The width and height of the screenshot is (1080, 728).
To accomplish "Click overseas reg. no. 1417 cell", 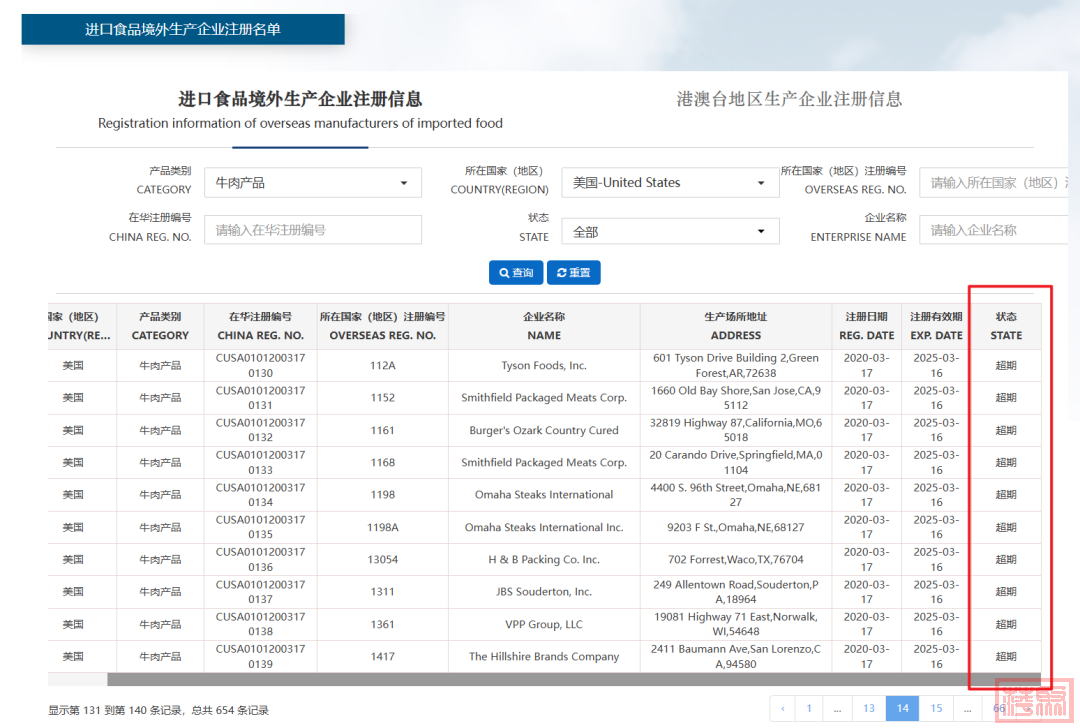I will pyautogui.click(x=382, y=657).
